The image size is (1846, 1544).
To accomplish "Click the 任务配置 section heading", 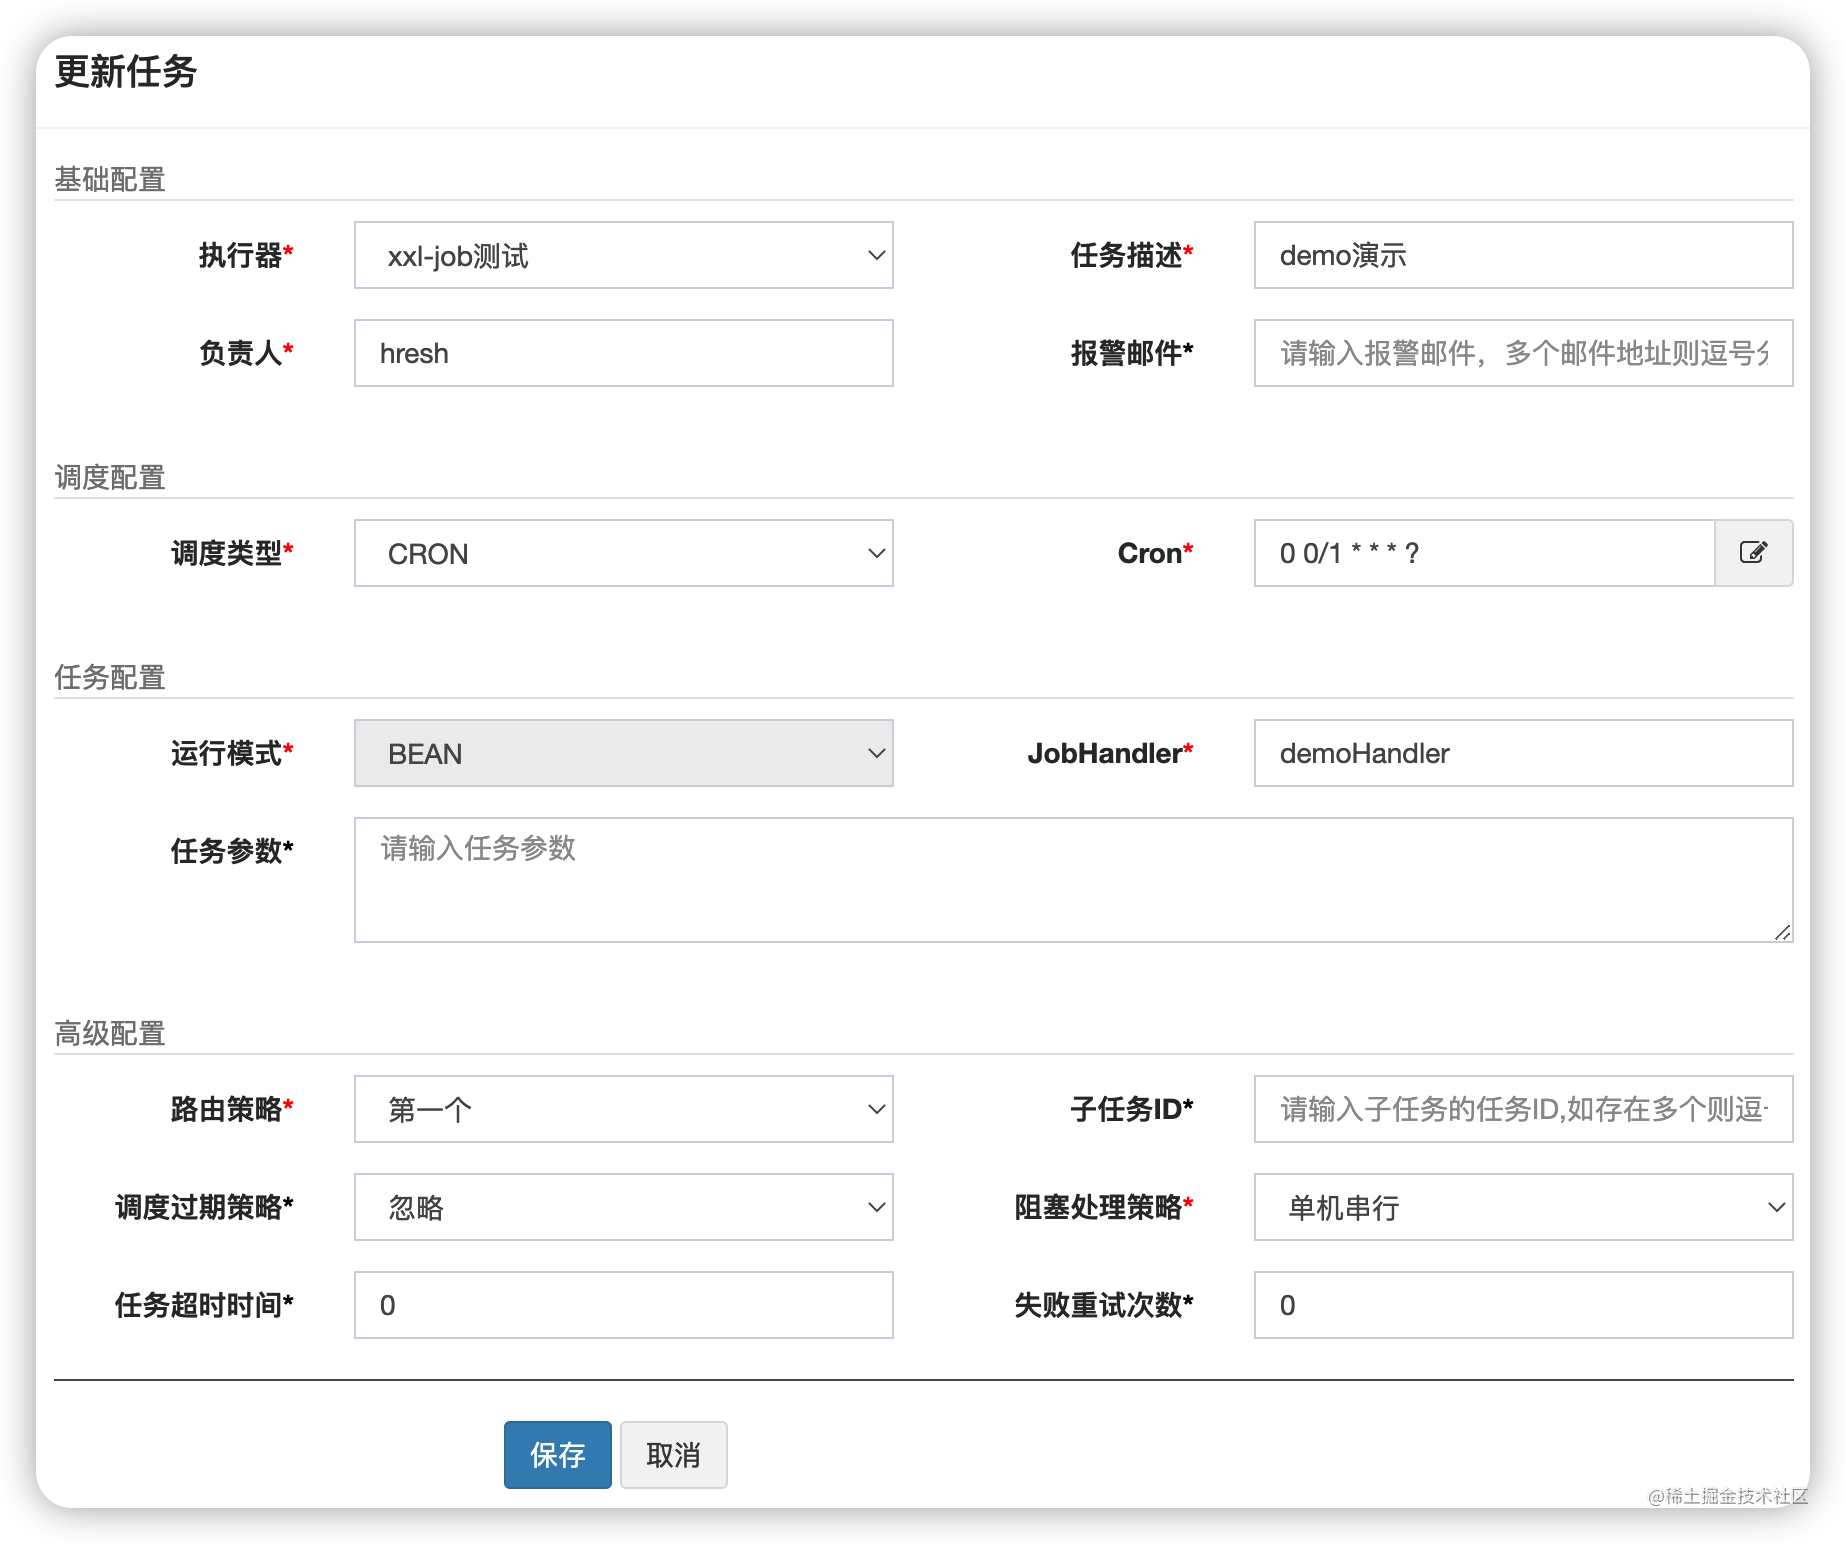I will pyautogui.click(x=110, y=677).
